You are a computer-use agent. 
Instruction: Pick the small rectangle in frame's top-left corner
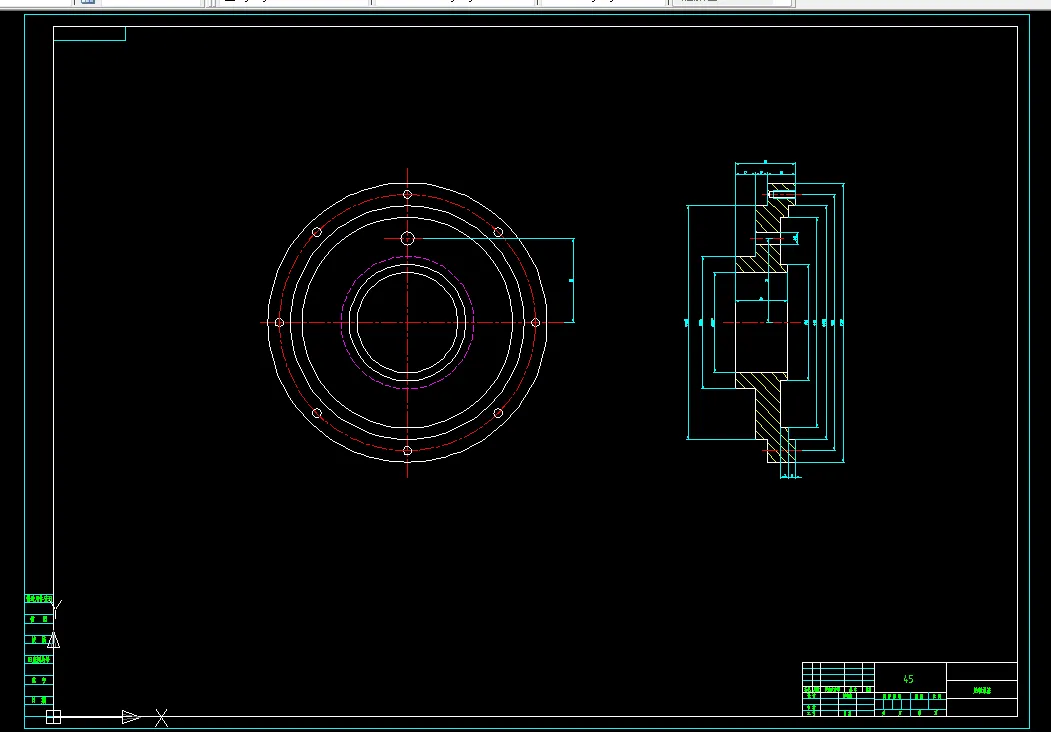coord(89,34)
